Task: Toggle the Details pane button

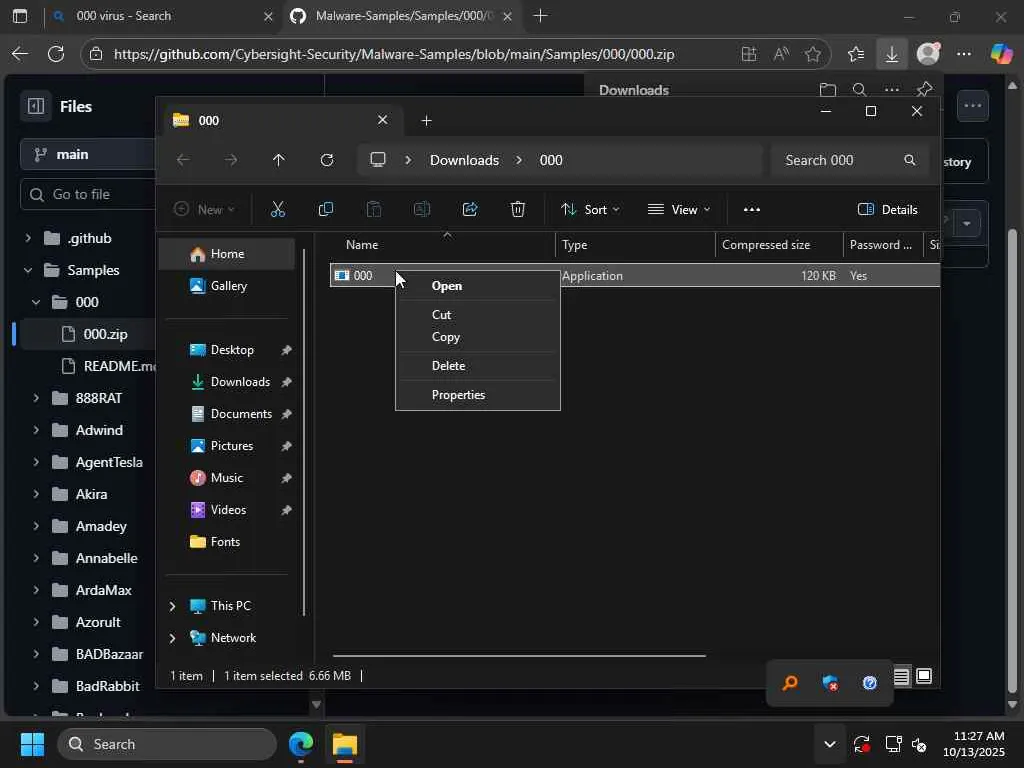Action: click(888, 209)
